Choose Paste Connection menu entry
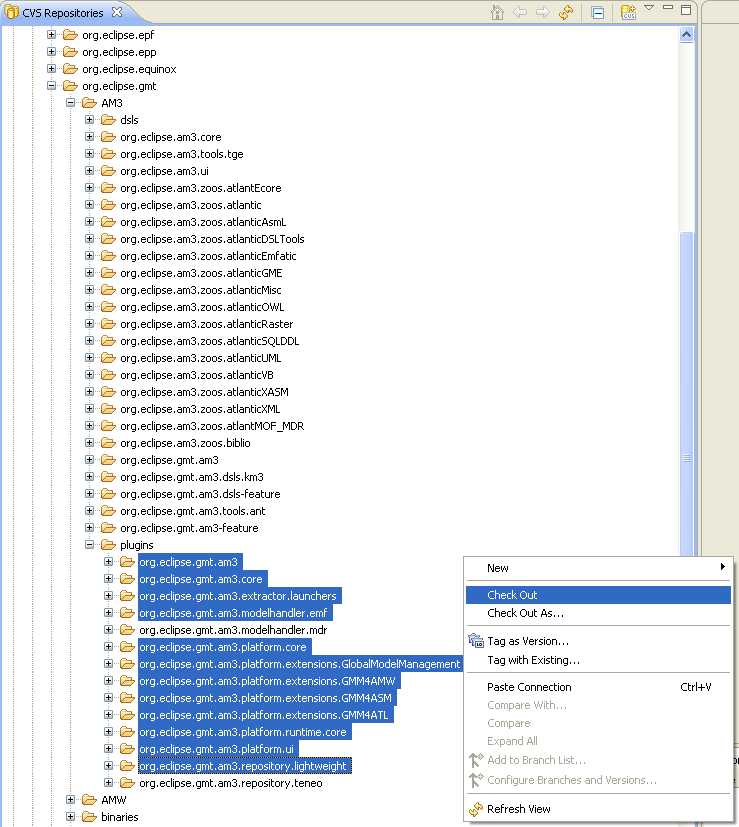 [598, 687]
